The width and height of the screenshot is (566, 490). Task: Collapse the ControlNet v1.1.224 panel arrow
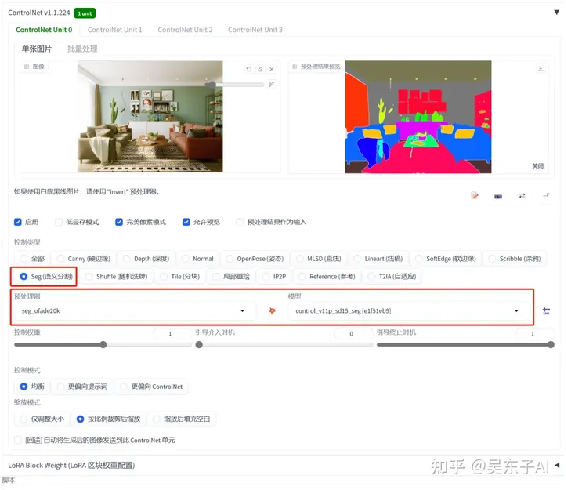[x=557, y=12]
